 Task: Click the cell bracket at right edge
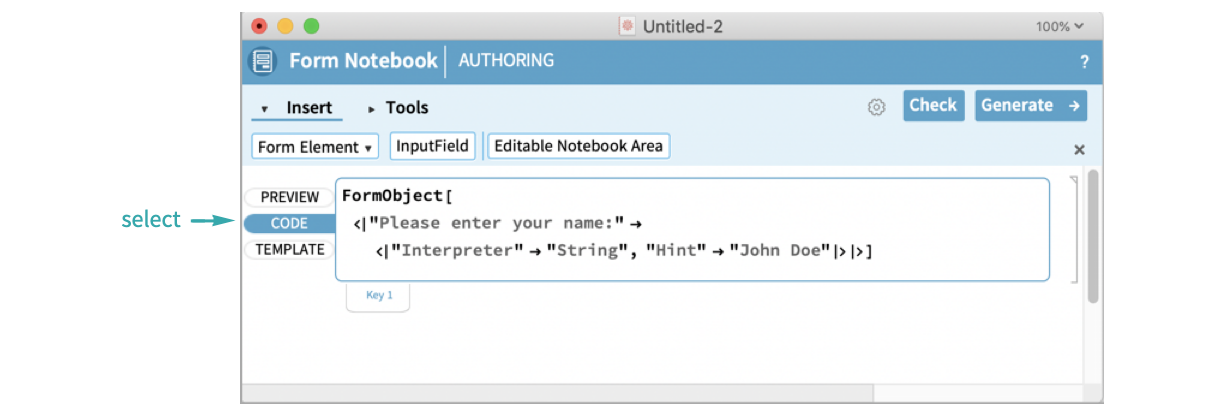coord(1075,230)
